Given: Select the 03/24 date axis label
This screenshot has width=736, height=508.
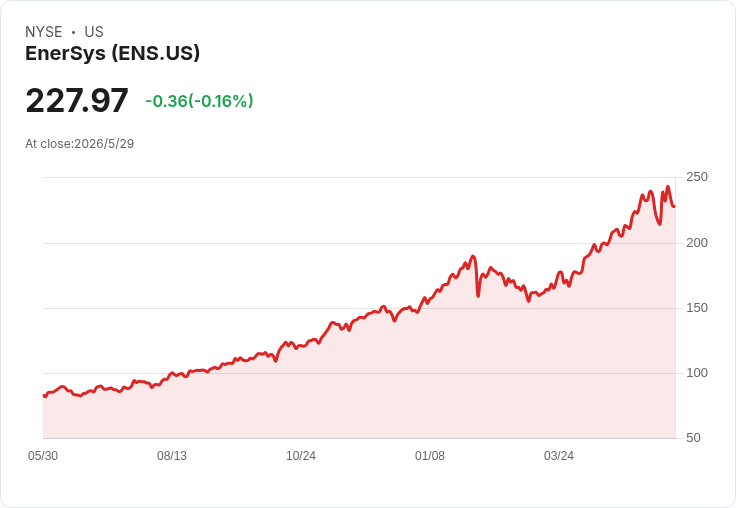Looking at the screenshot, I should point(559,455).
